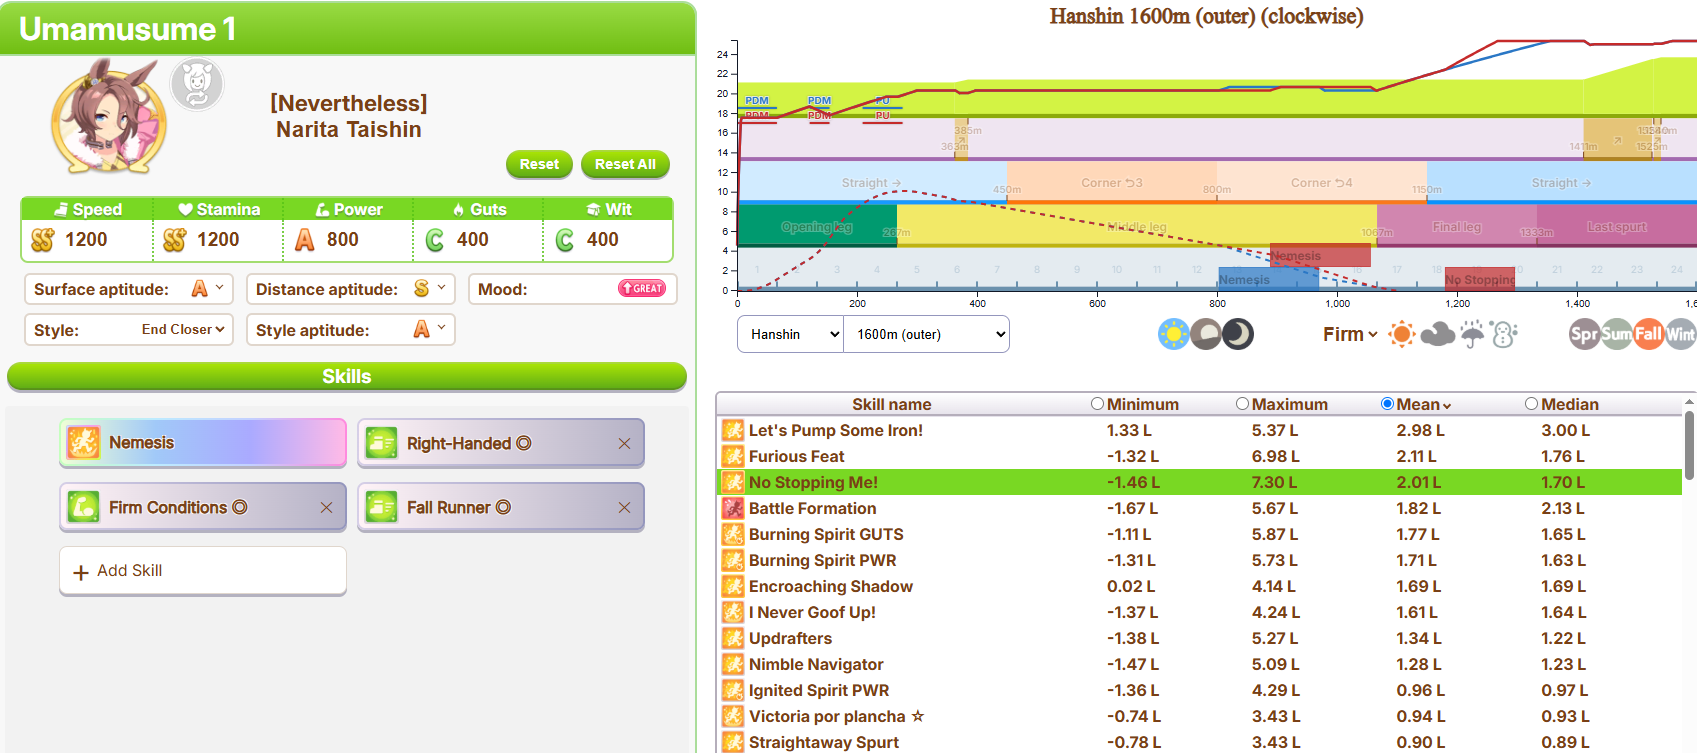This screenshot has width=1697, height=753.
Task: Click the Nemesis skill card
Action: 203,443
